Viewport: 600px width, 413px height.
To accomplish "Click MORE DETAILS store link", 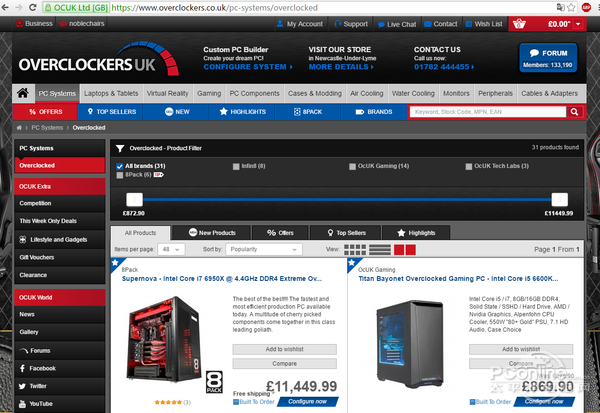I will click(x=341, y=67).
